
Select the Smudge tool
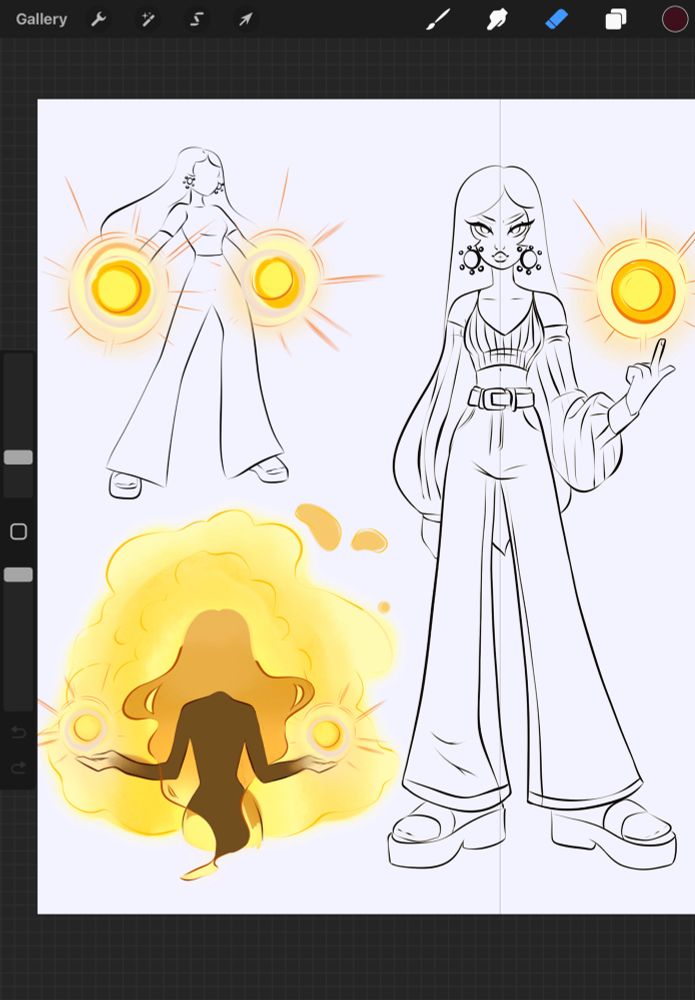pos(497,19)
